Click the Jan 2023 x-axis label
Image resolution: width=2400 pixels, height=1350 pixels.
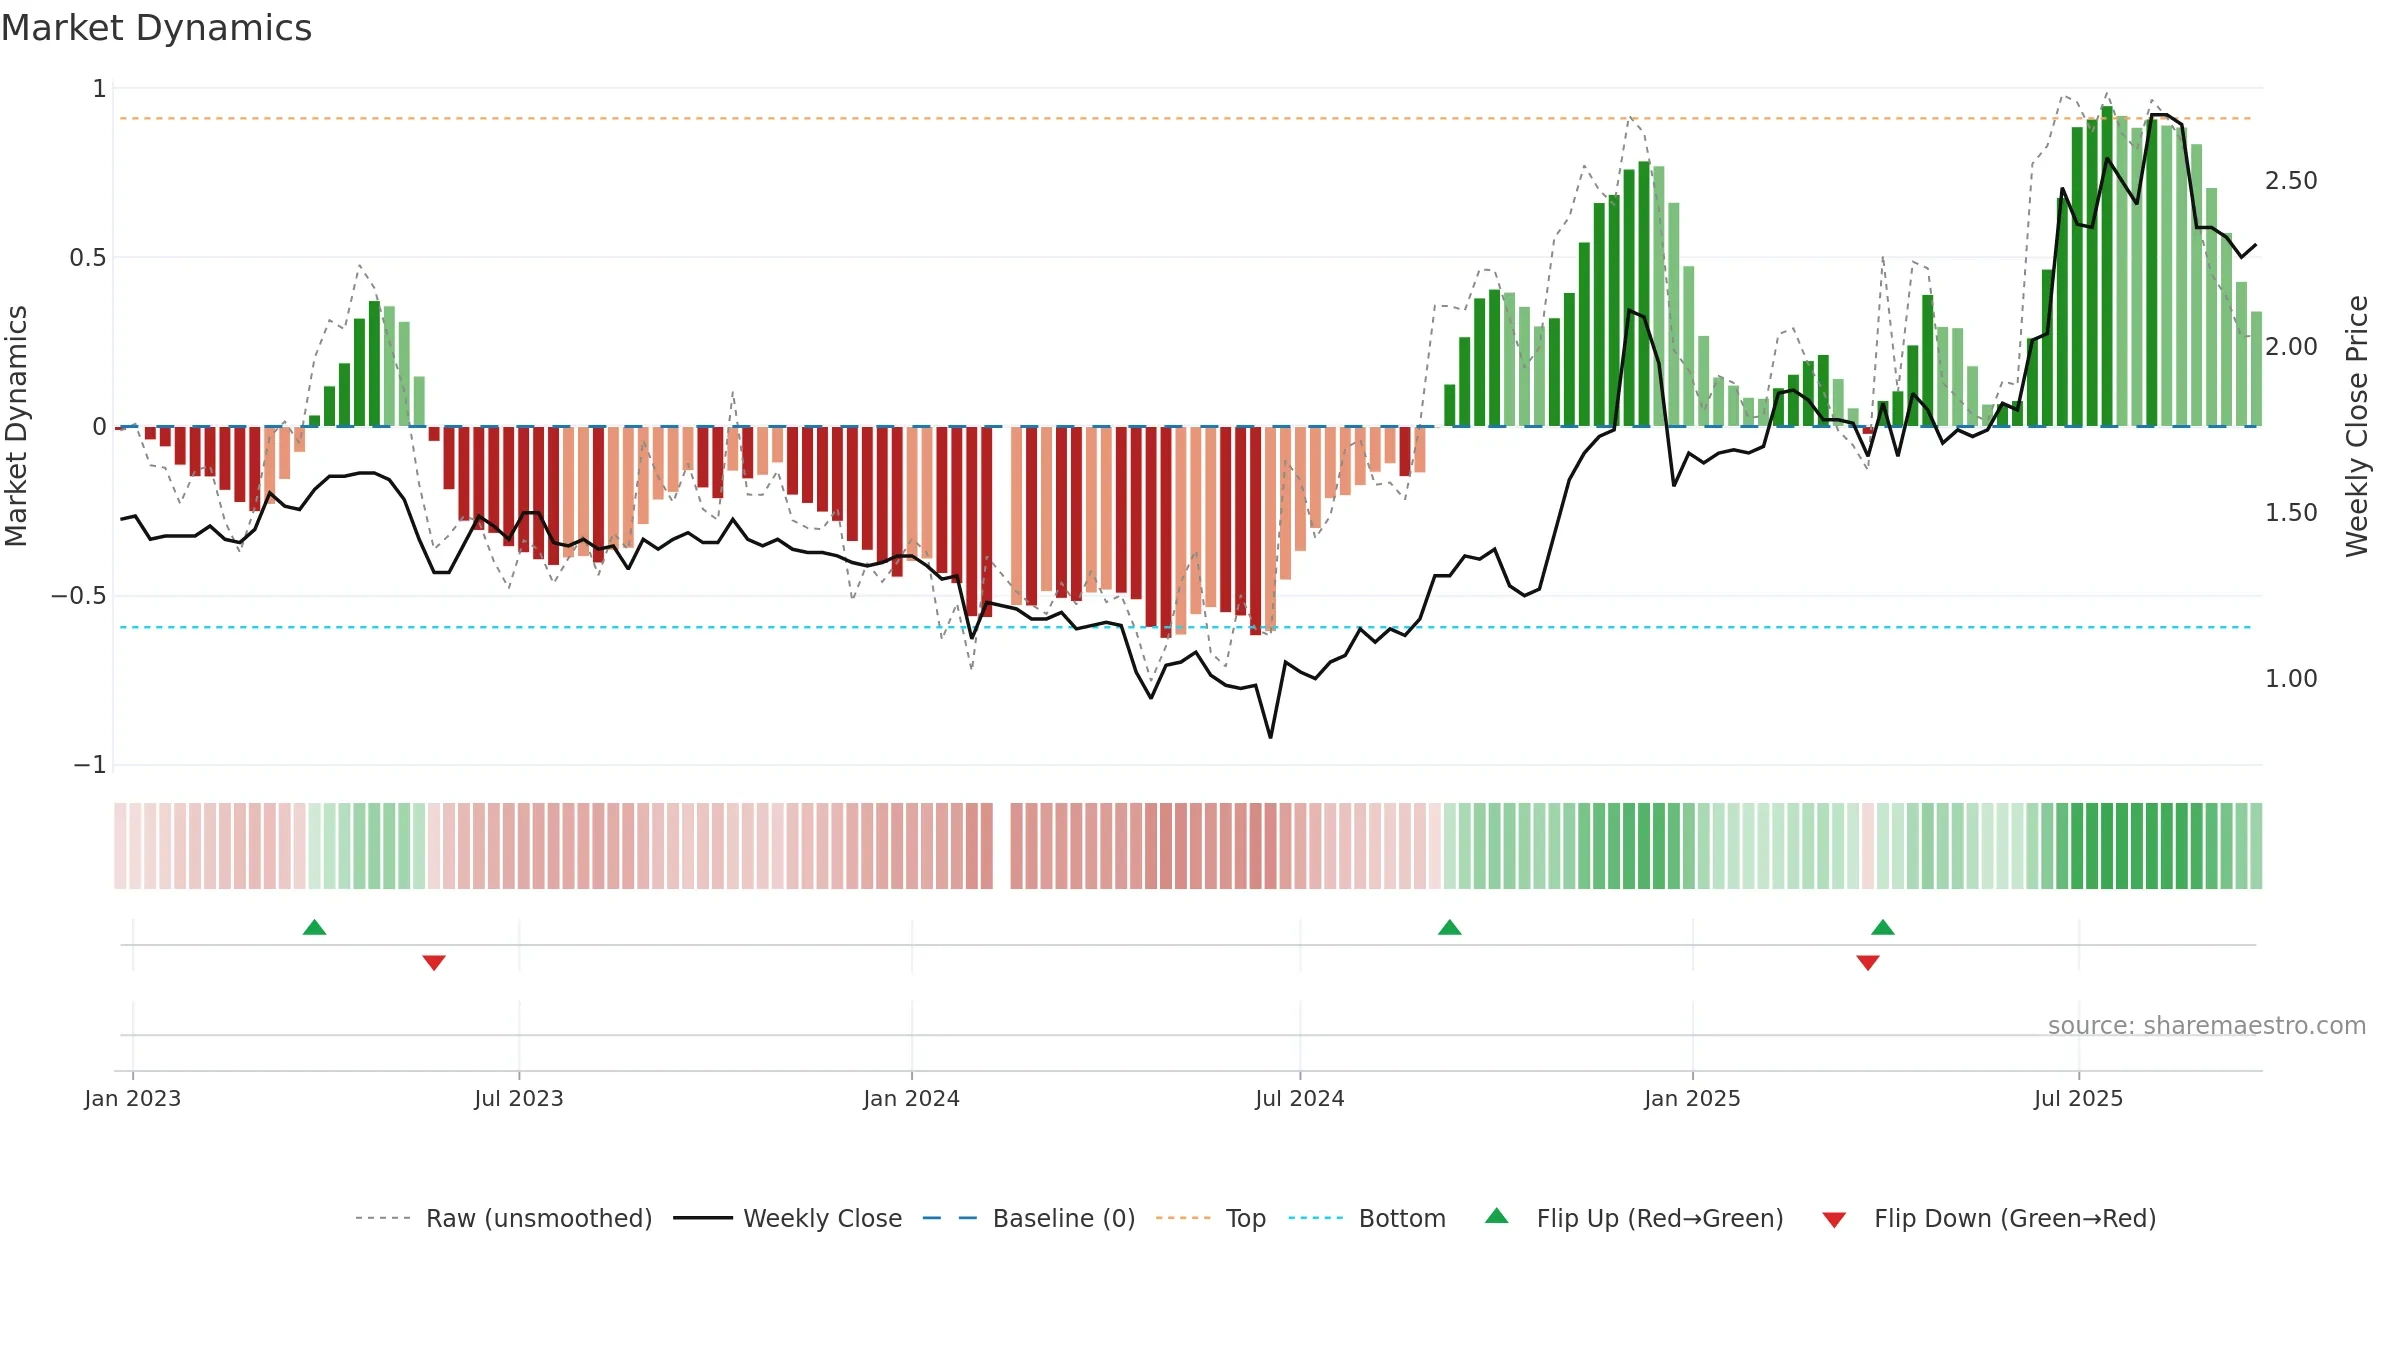(133, 1098)
